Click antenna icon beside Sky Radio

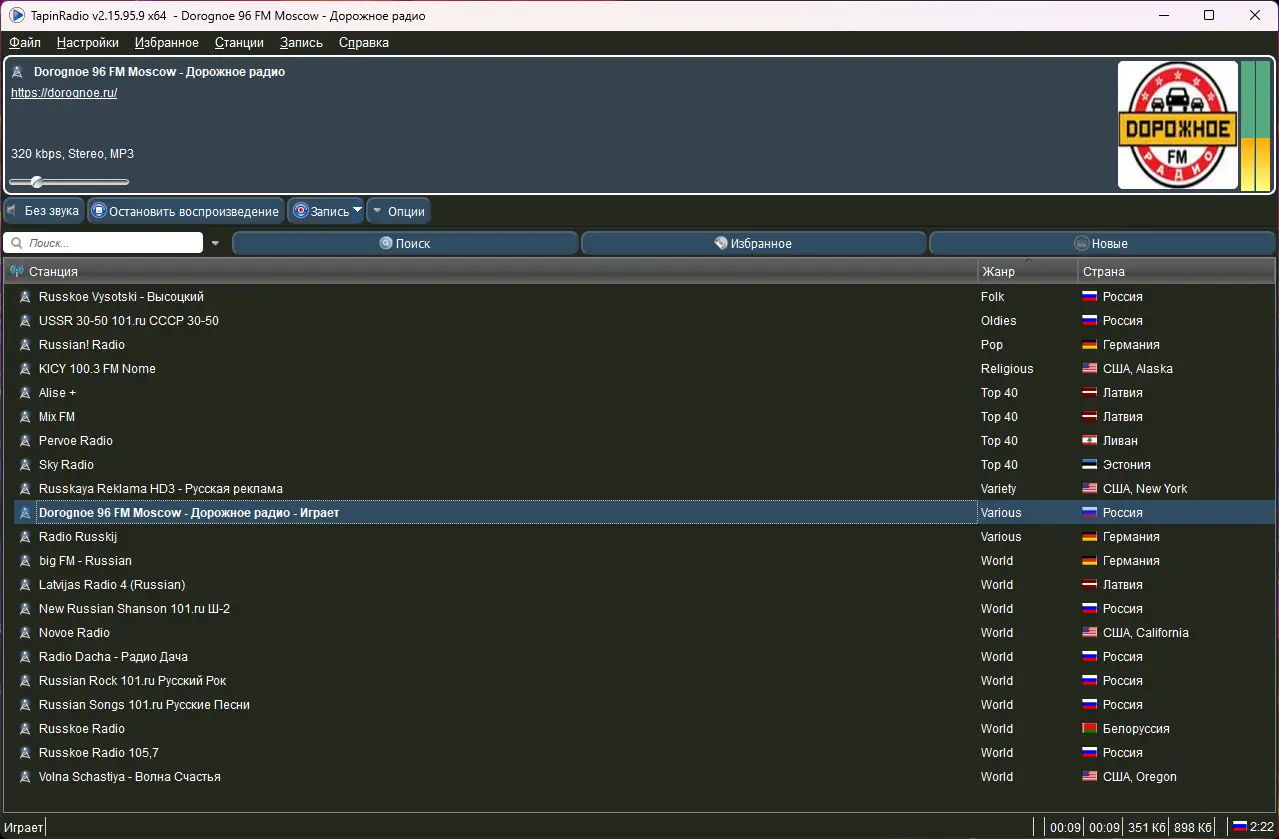[26, 465]
